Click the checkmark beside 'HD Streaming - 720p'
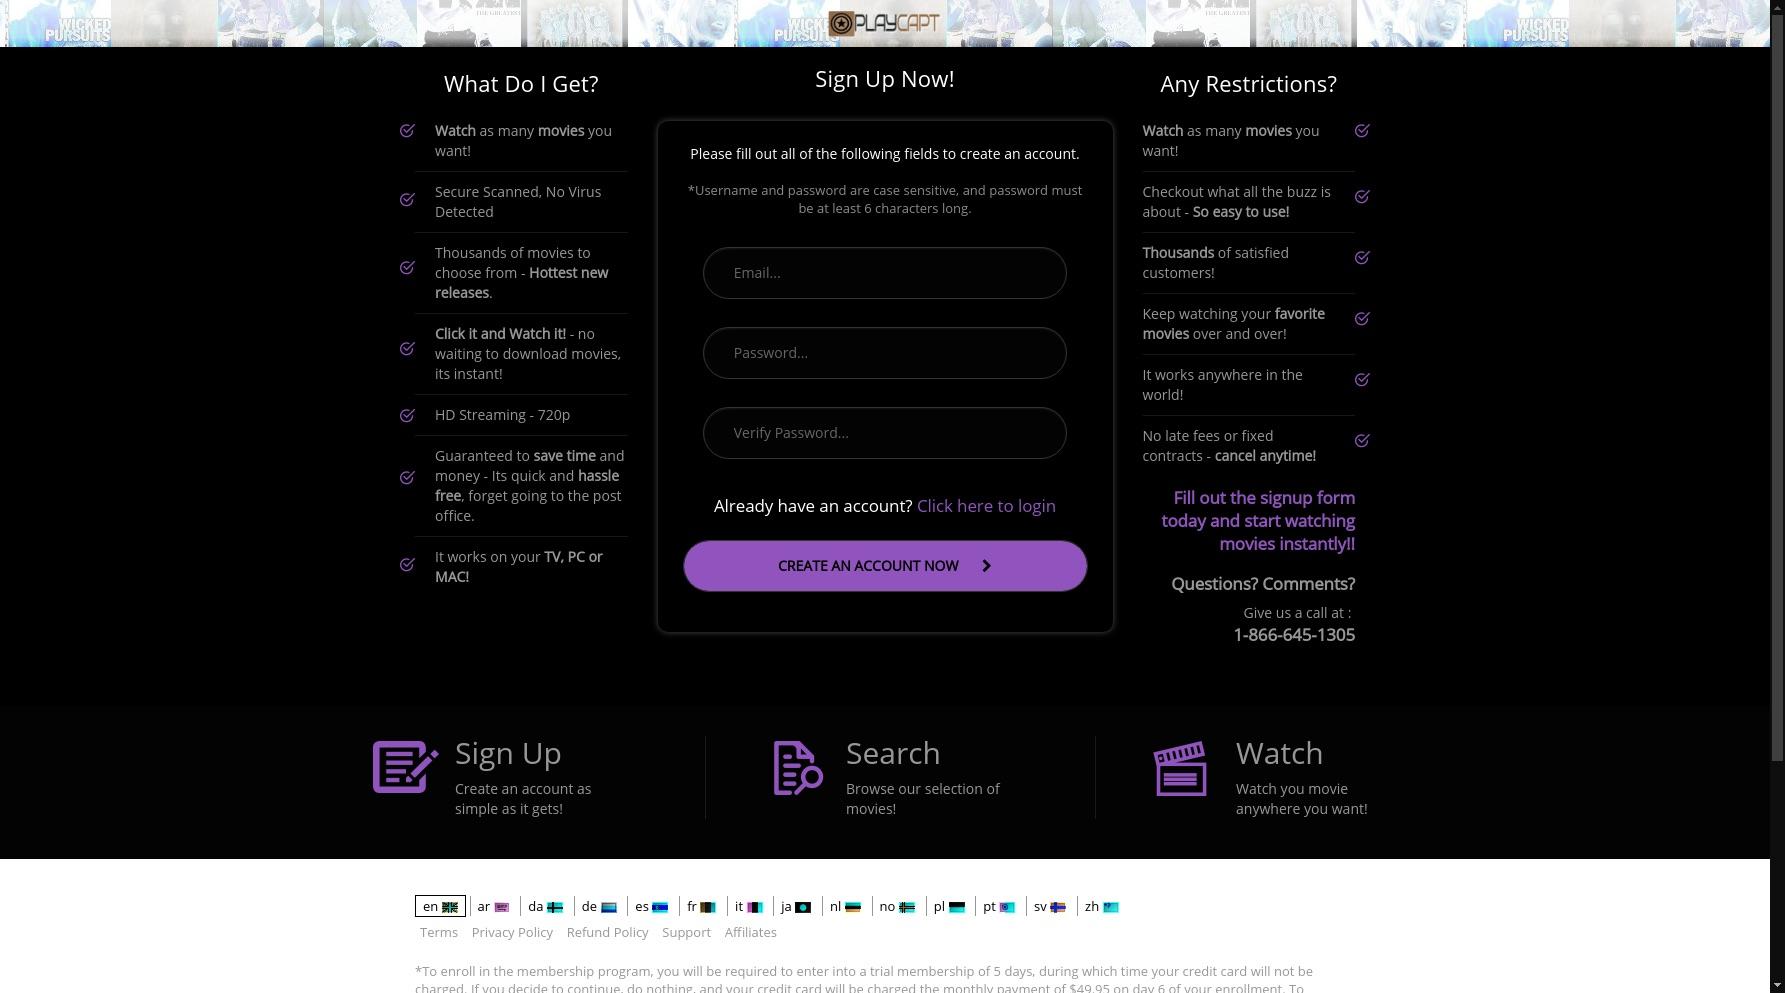The image size is (1785, 993). 407,415
